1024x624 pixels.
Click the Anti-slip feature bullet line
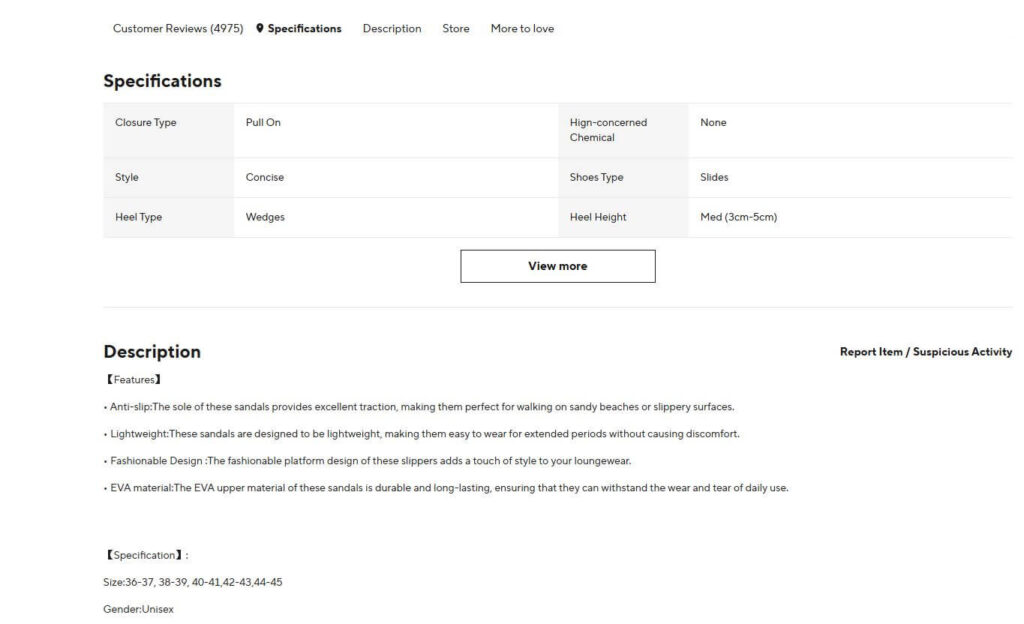click(419, 407)
